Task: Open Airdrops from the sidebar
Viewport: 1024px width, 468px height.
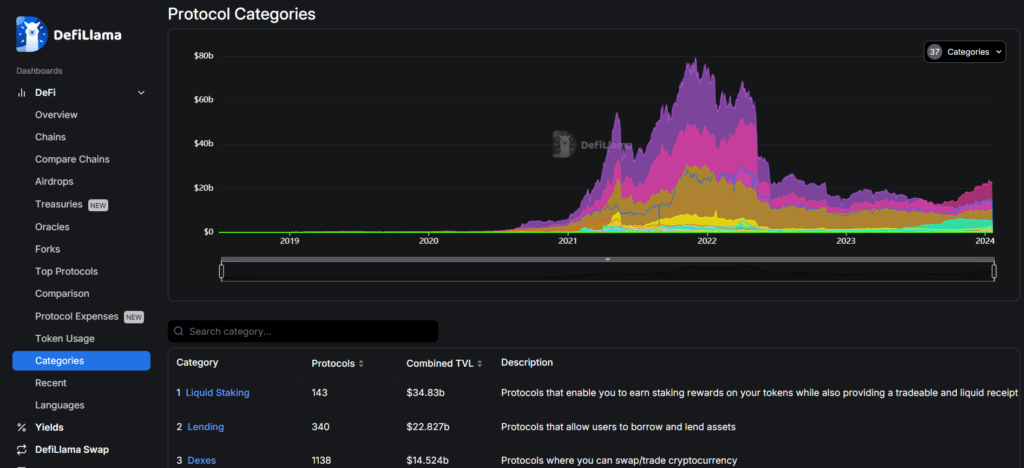Action: tap(55, 182)
